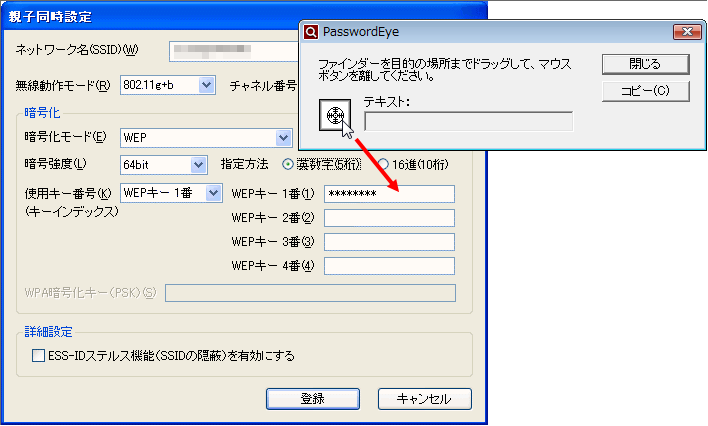The image size is (708, 426).
Task: Click the WEPキー 3番 input field
Action: (x=389, y=242)
